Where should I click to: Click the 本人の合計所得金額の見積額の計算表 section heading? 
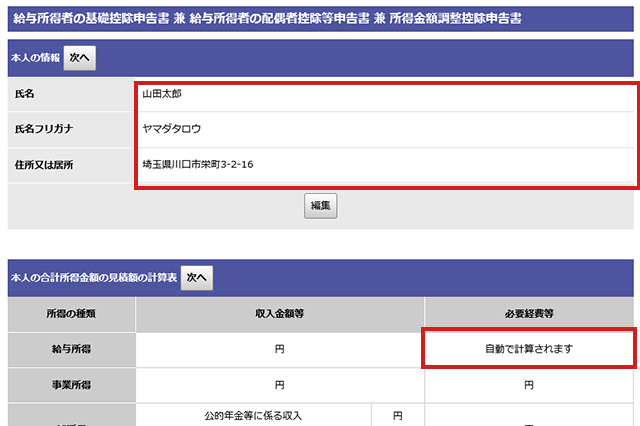(x=93, y=277)
